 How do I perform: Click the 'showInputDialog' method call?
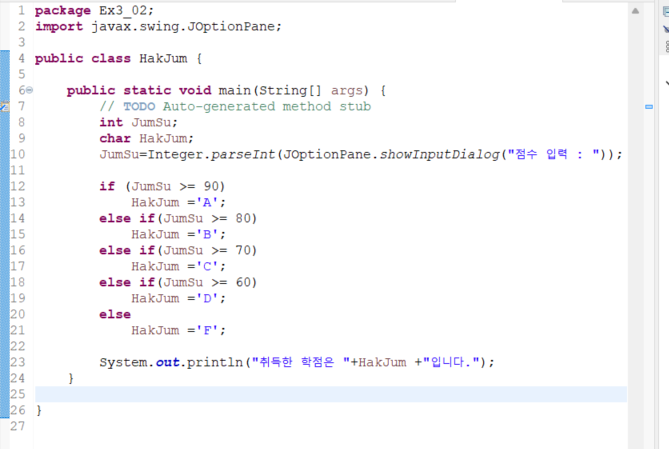pos(439,154)
